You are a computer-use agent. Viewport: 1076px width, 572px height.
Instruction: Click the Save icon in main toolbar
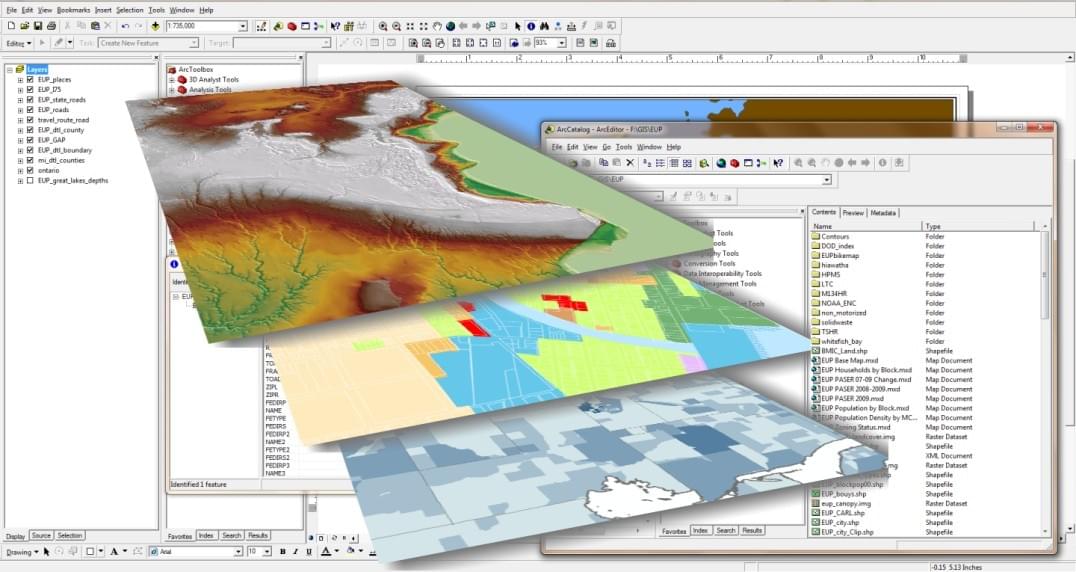click(x=37, y=25)
